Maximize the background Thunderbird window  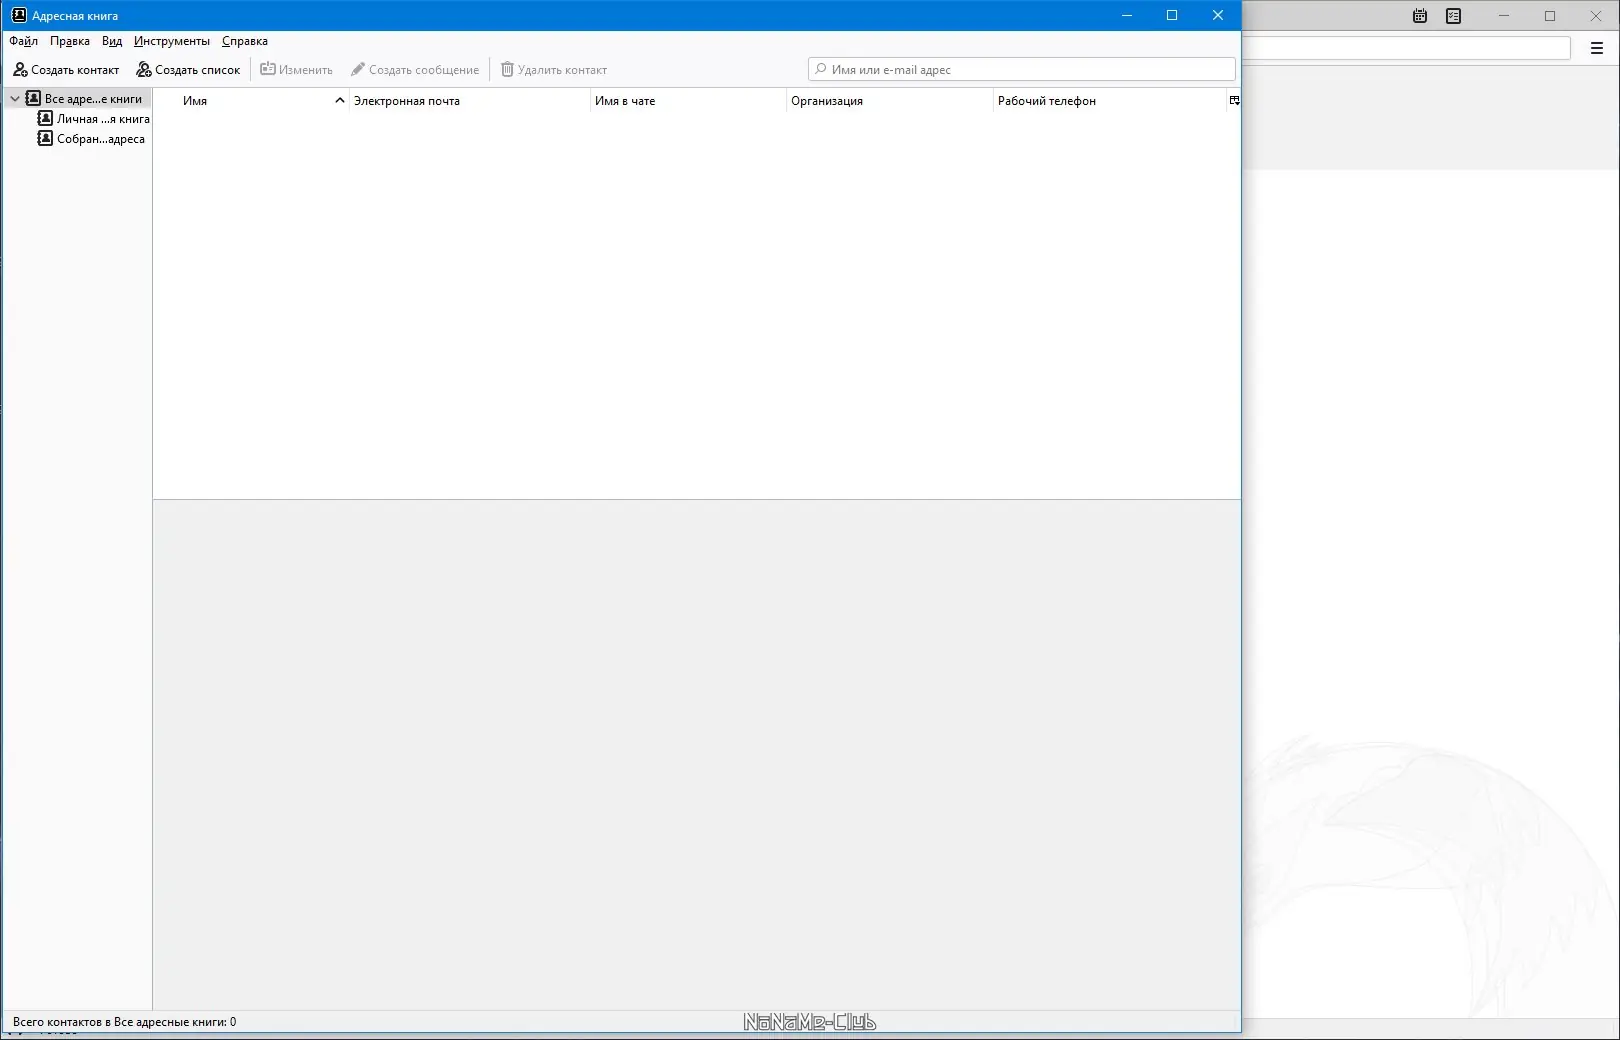(1550, 16)
